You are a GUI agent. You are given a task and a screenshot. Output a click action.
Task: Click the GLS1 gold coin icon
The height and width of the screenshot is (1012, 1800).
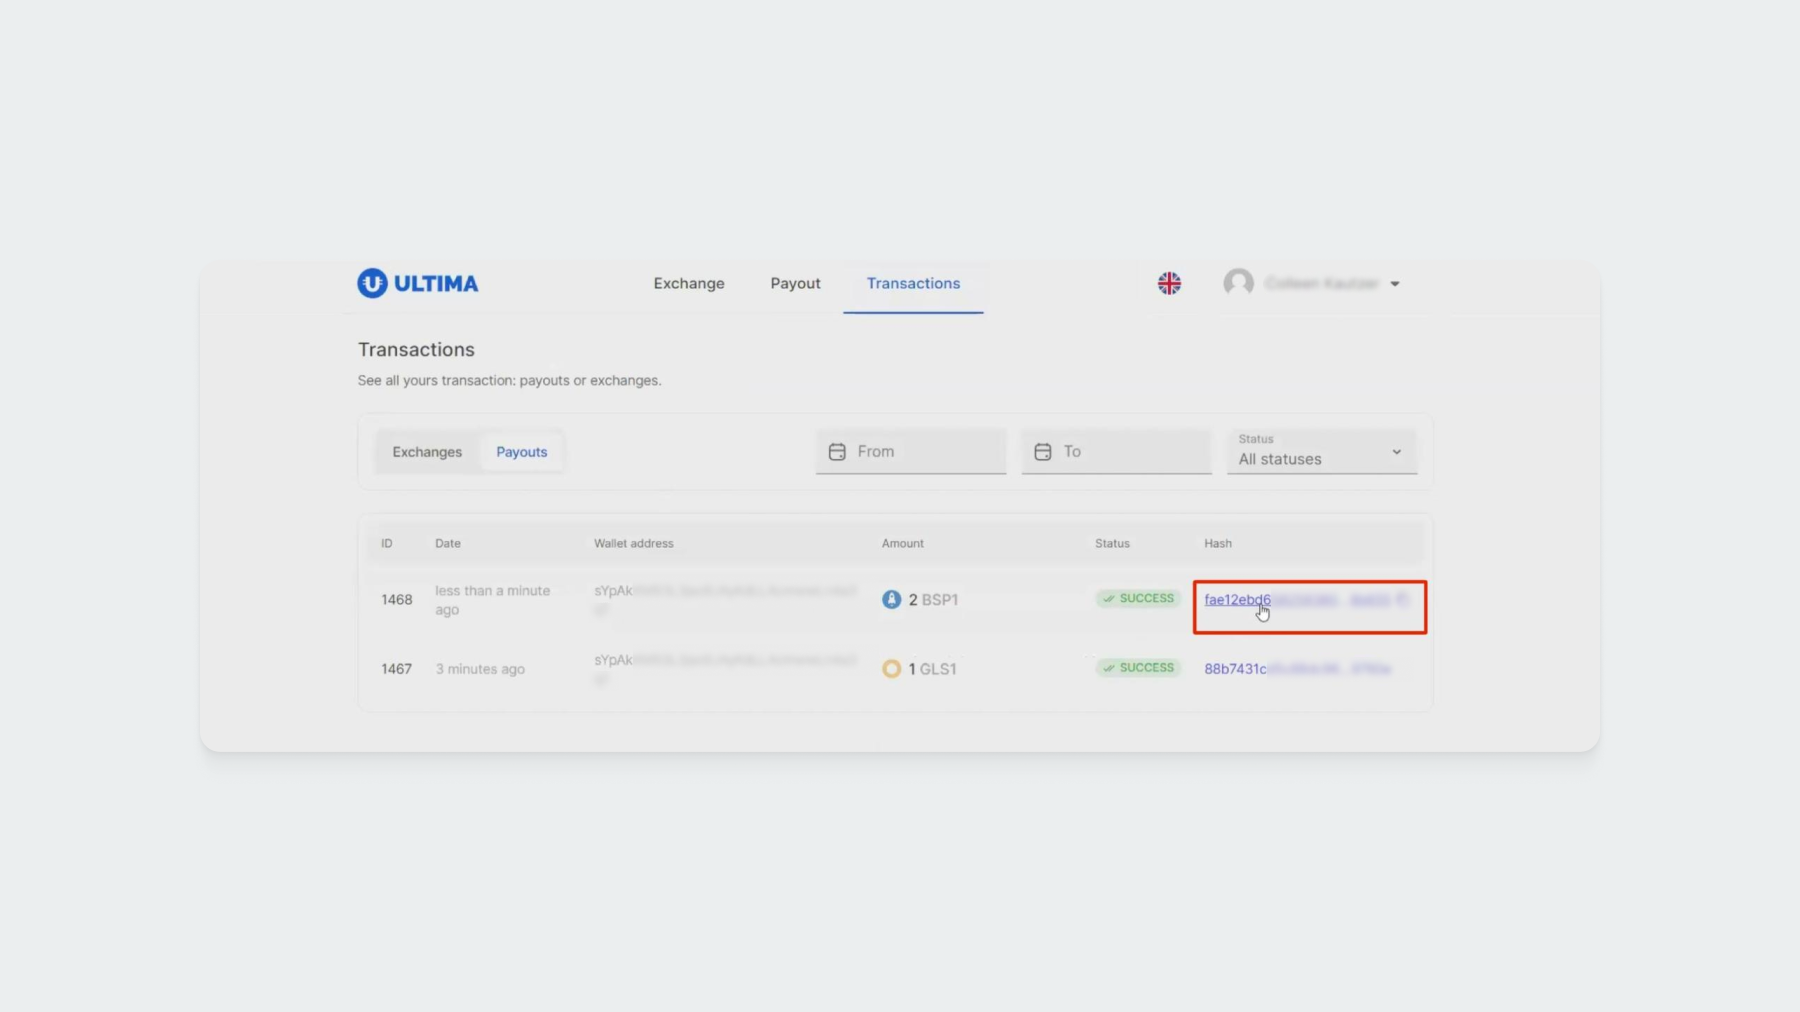pyautogui.click(x=891, y=669)
